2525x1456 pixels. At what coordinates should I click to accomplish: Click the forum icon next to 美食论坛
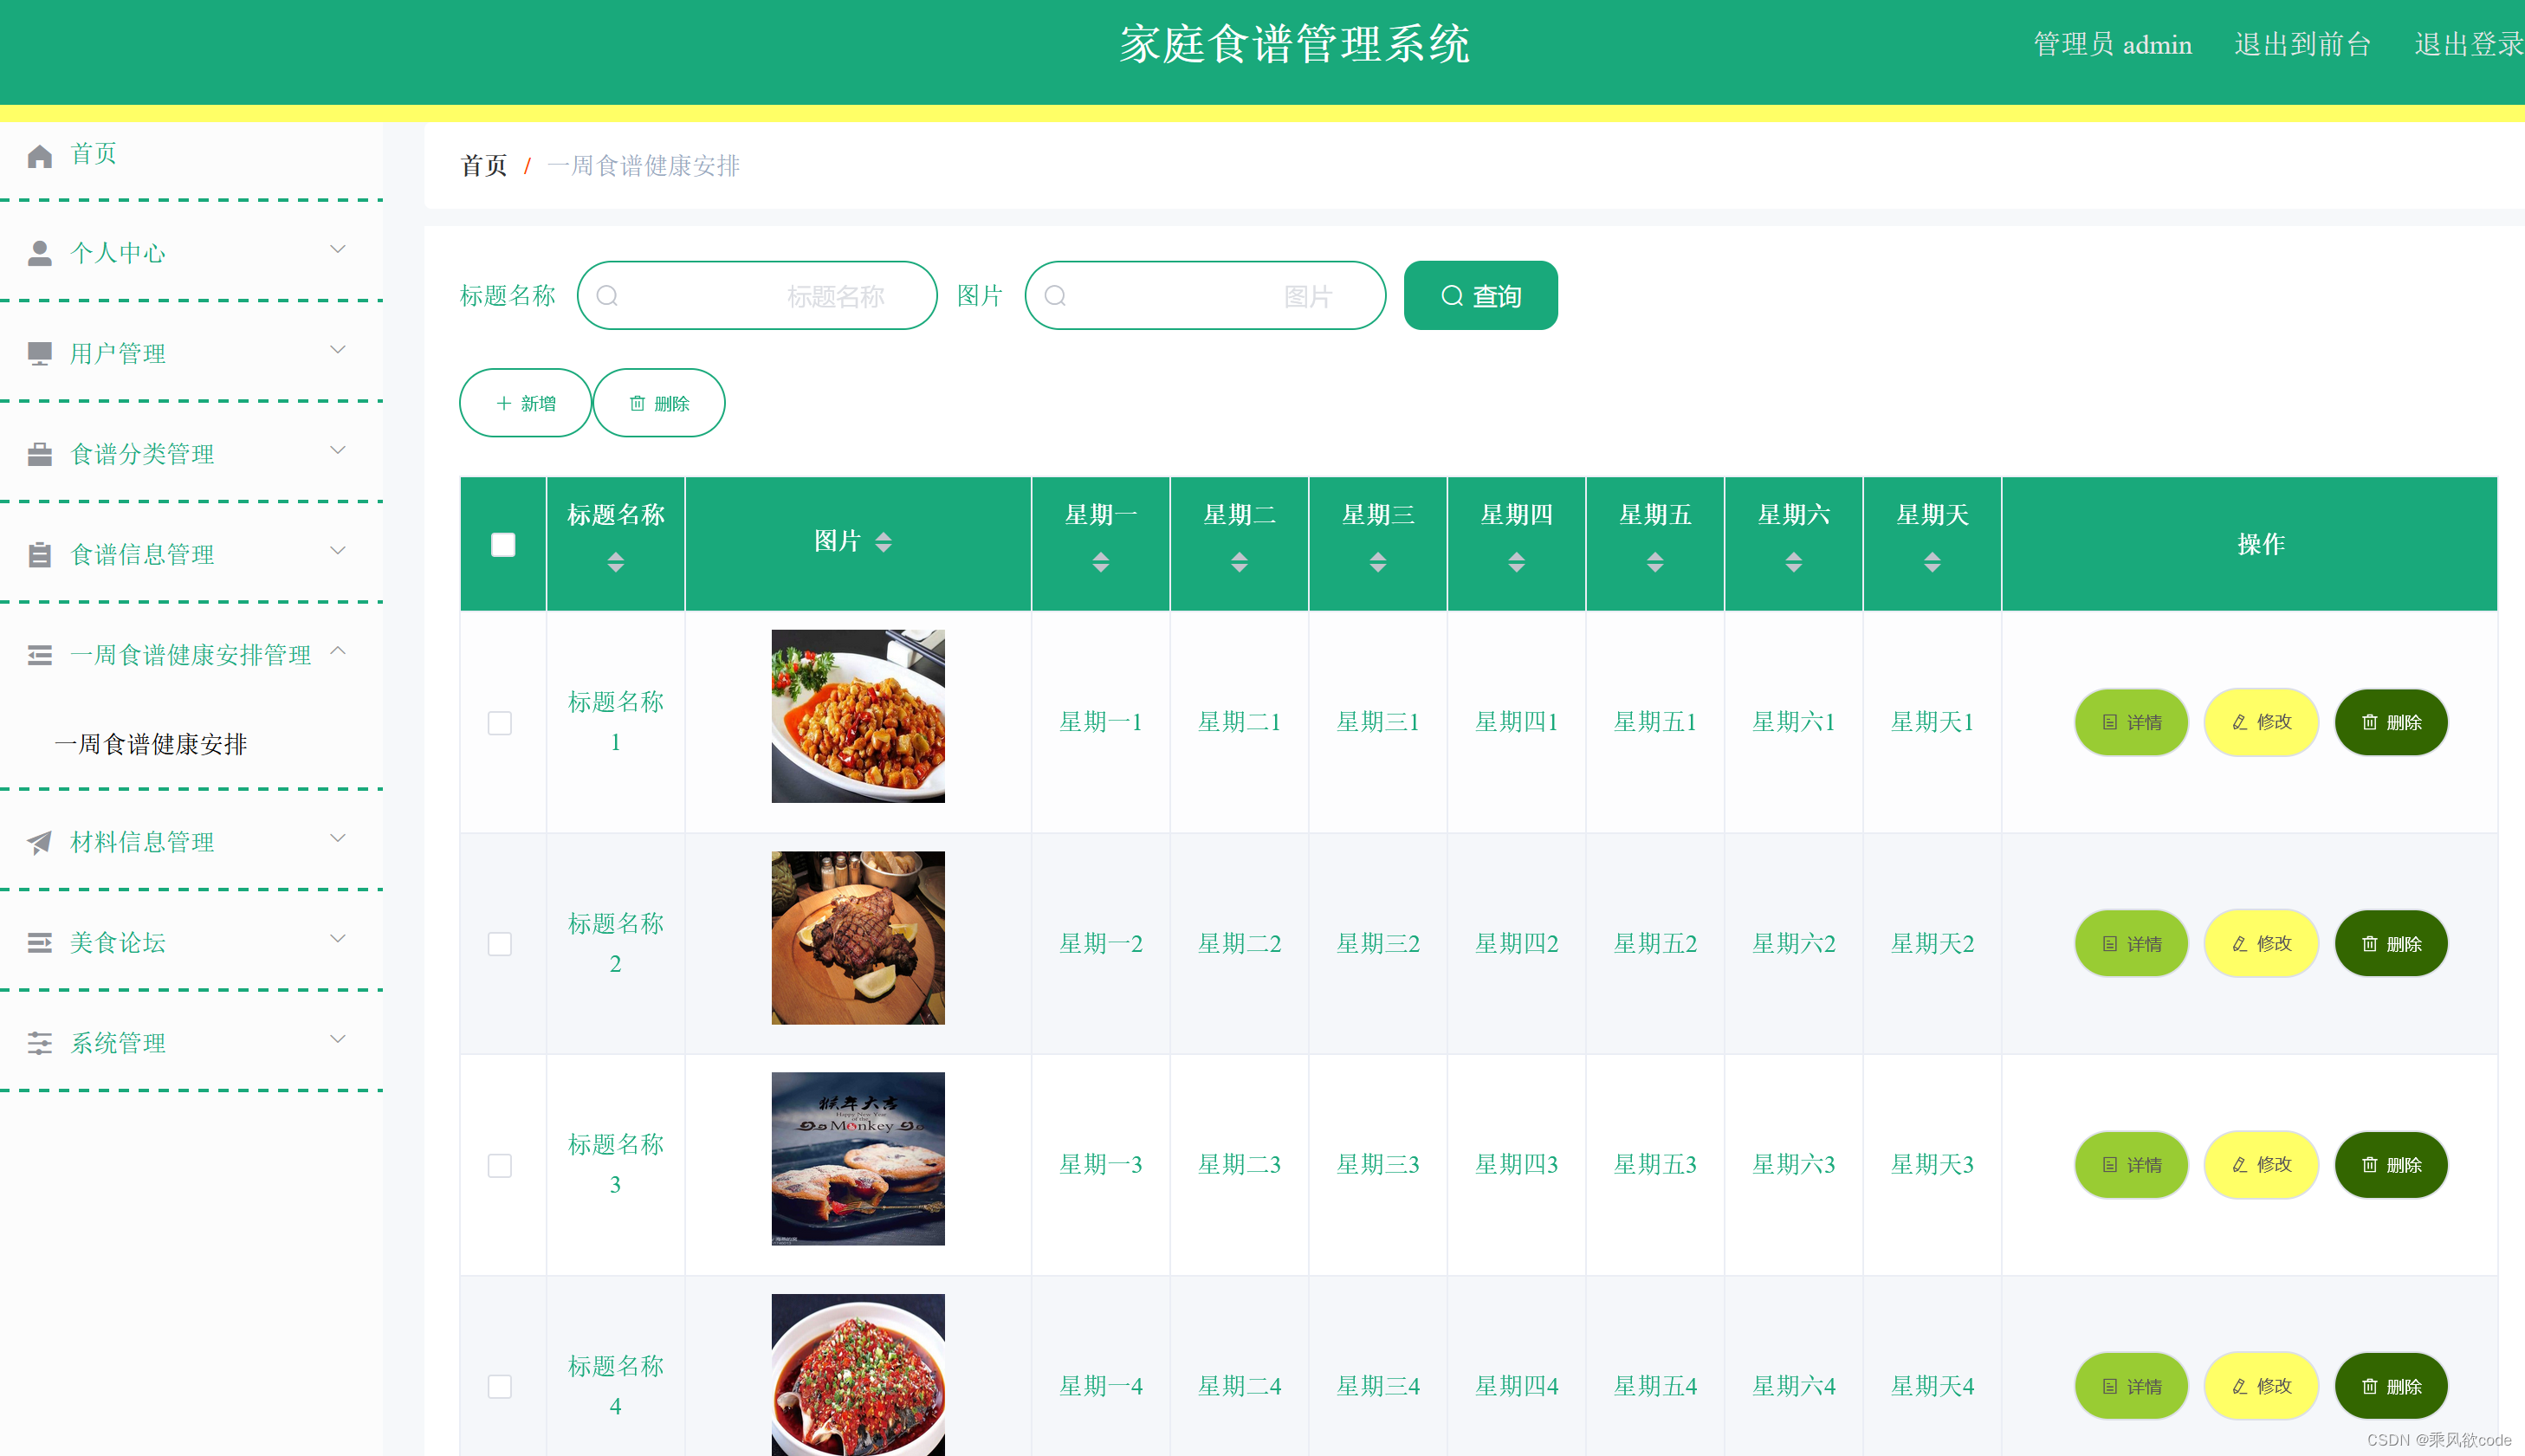[x=40, y=942]
